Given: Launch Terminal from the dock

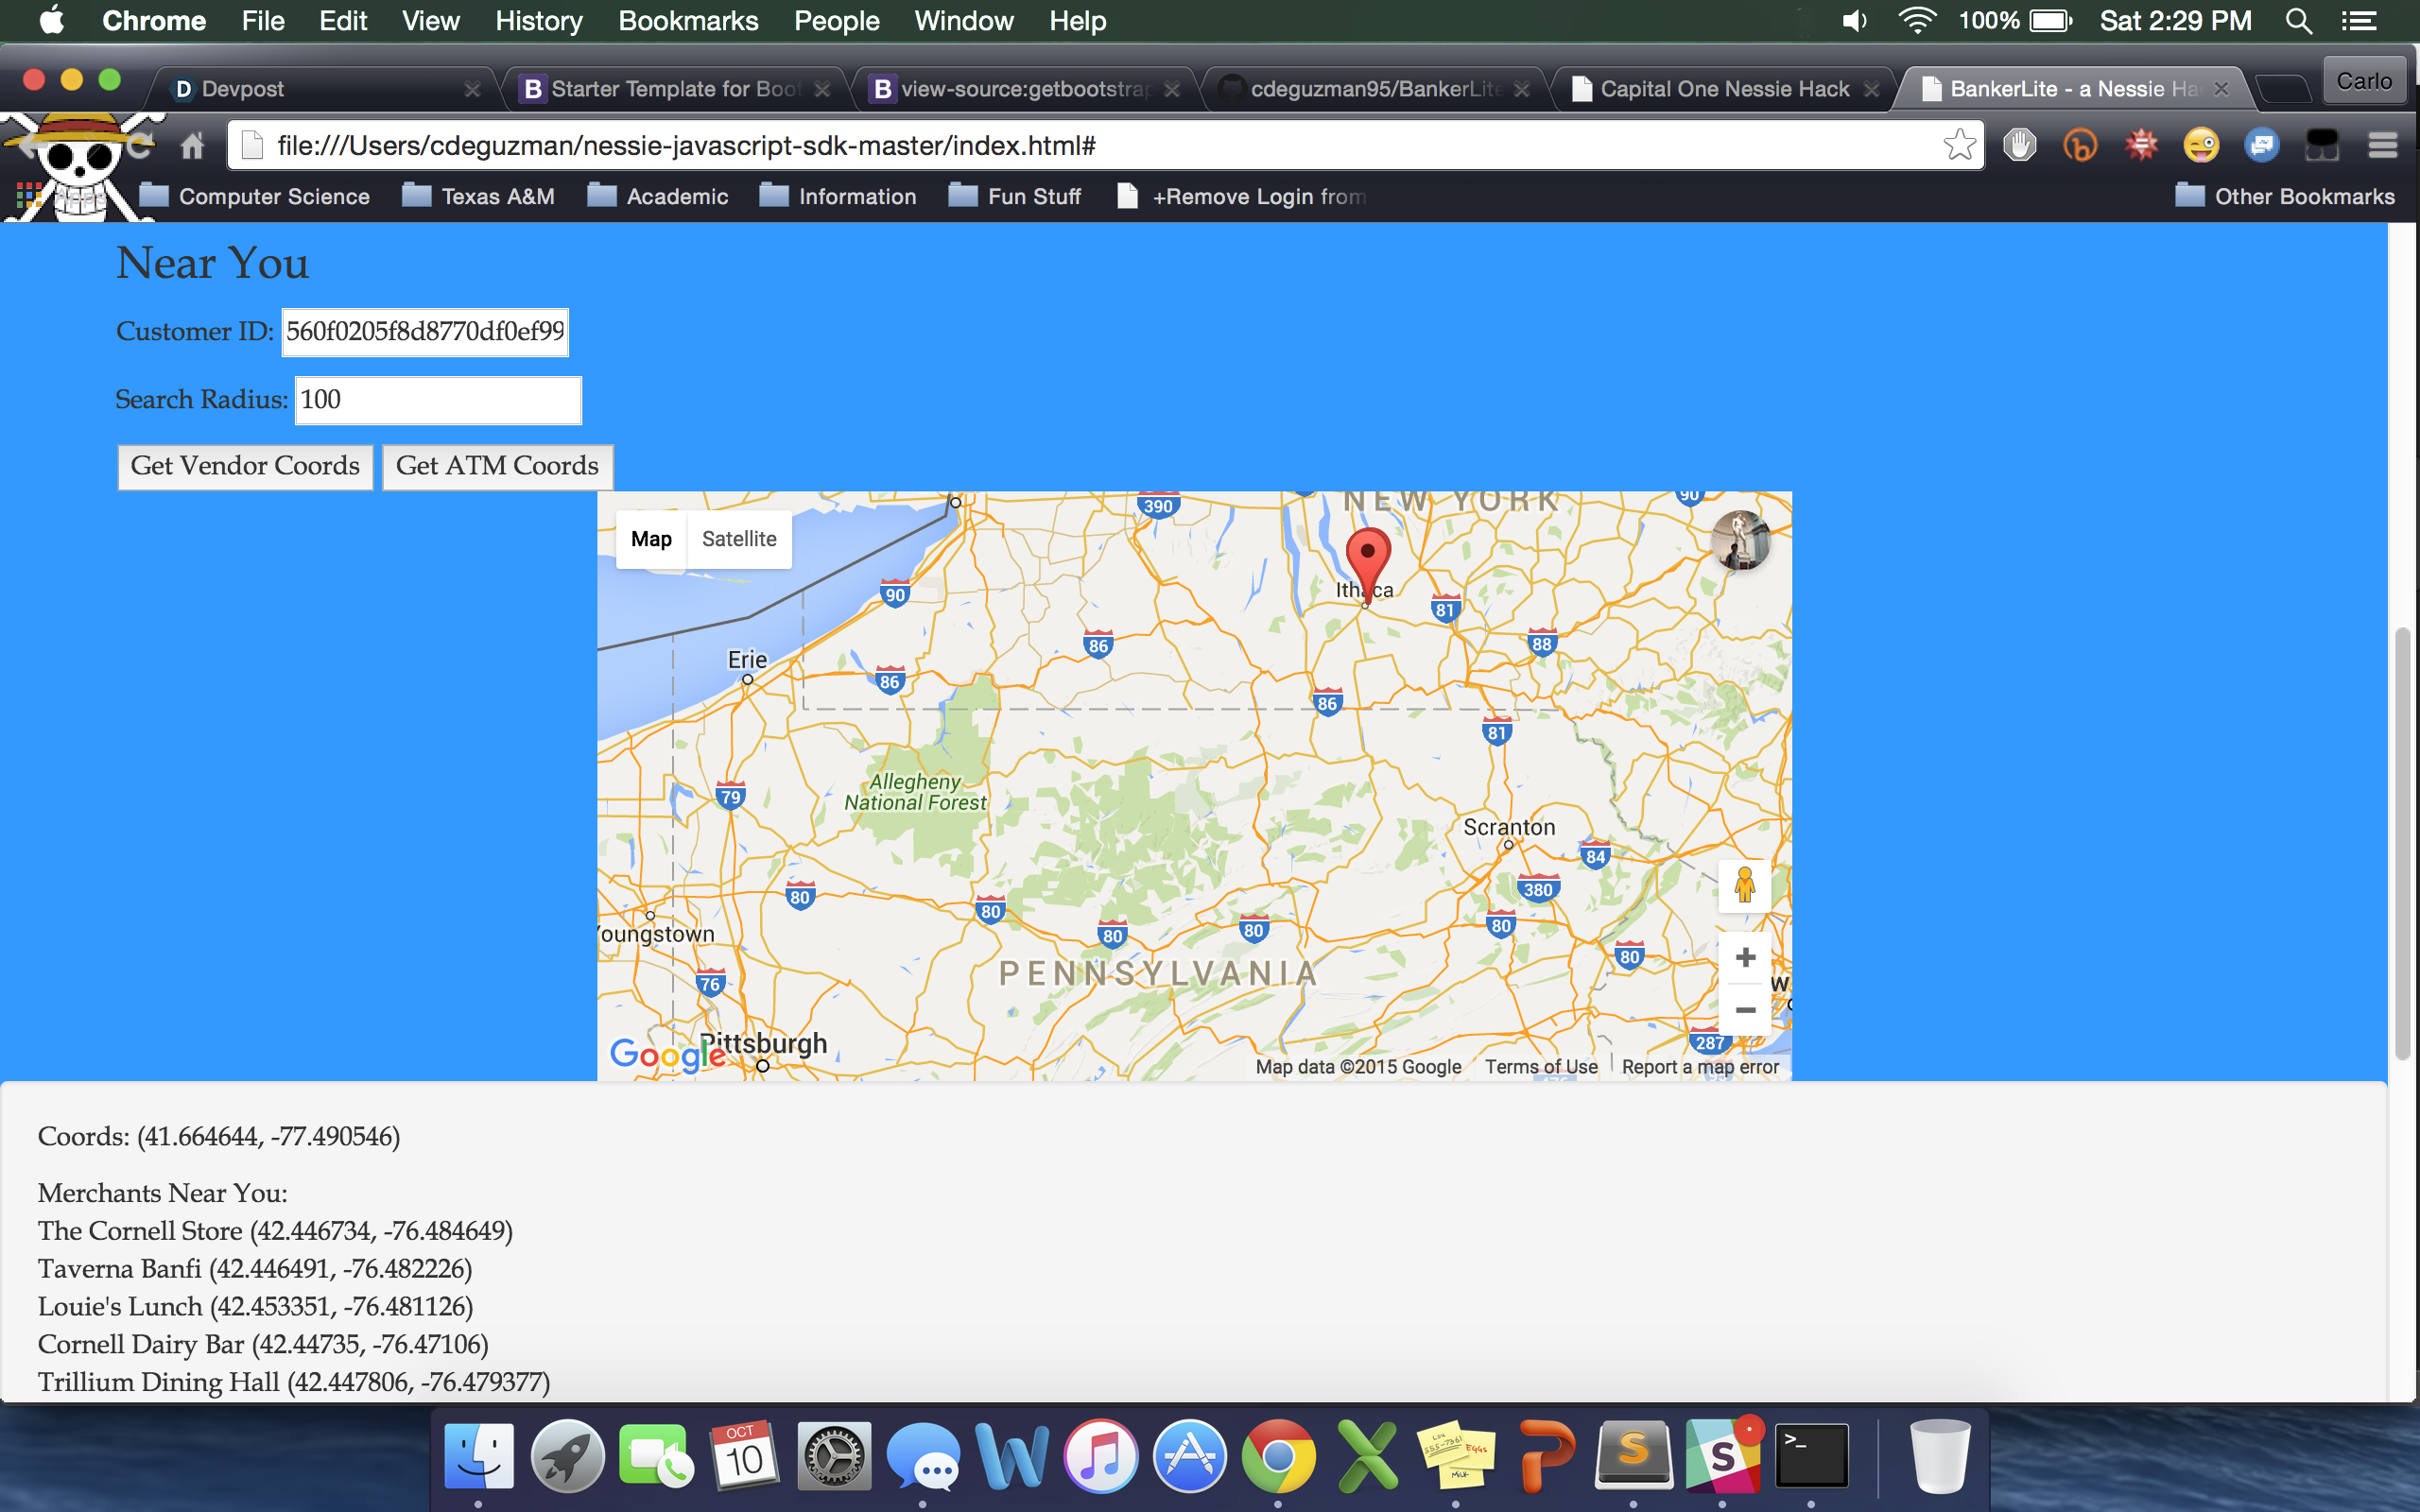Looking at the screenshot, I should [1810, 1455].
